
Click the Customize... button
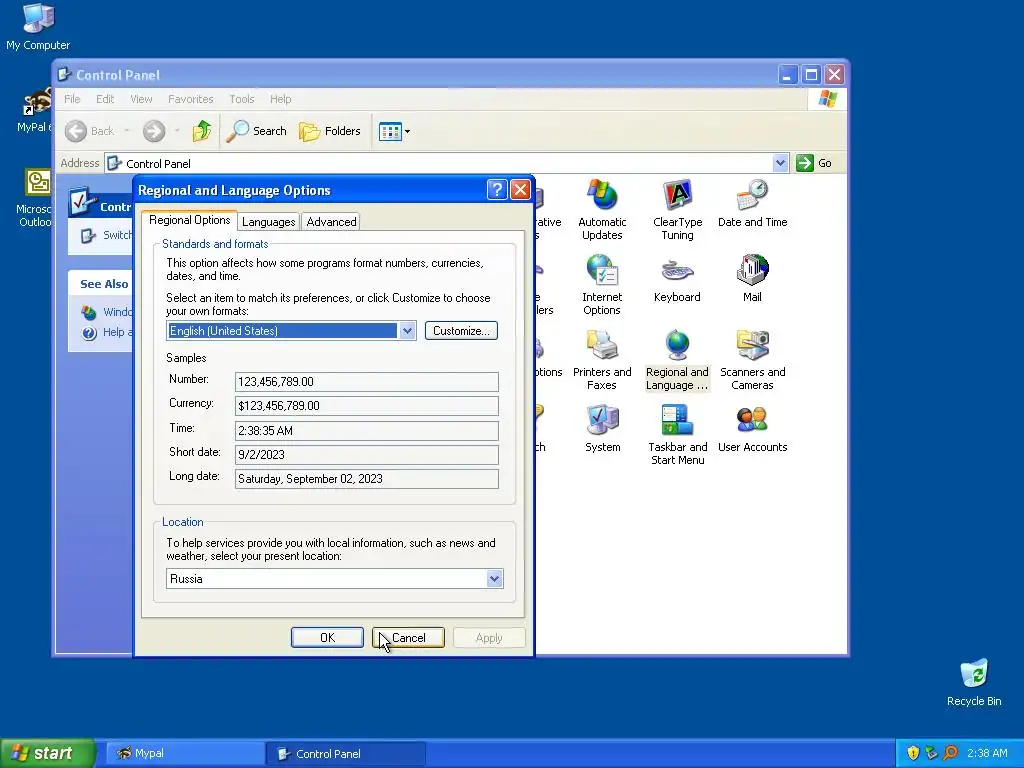(461, 330)
